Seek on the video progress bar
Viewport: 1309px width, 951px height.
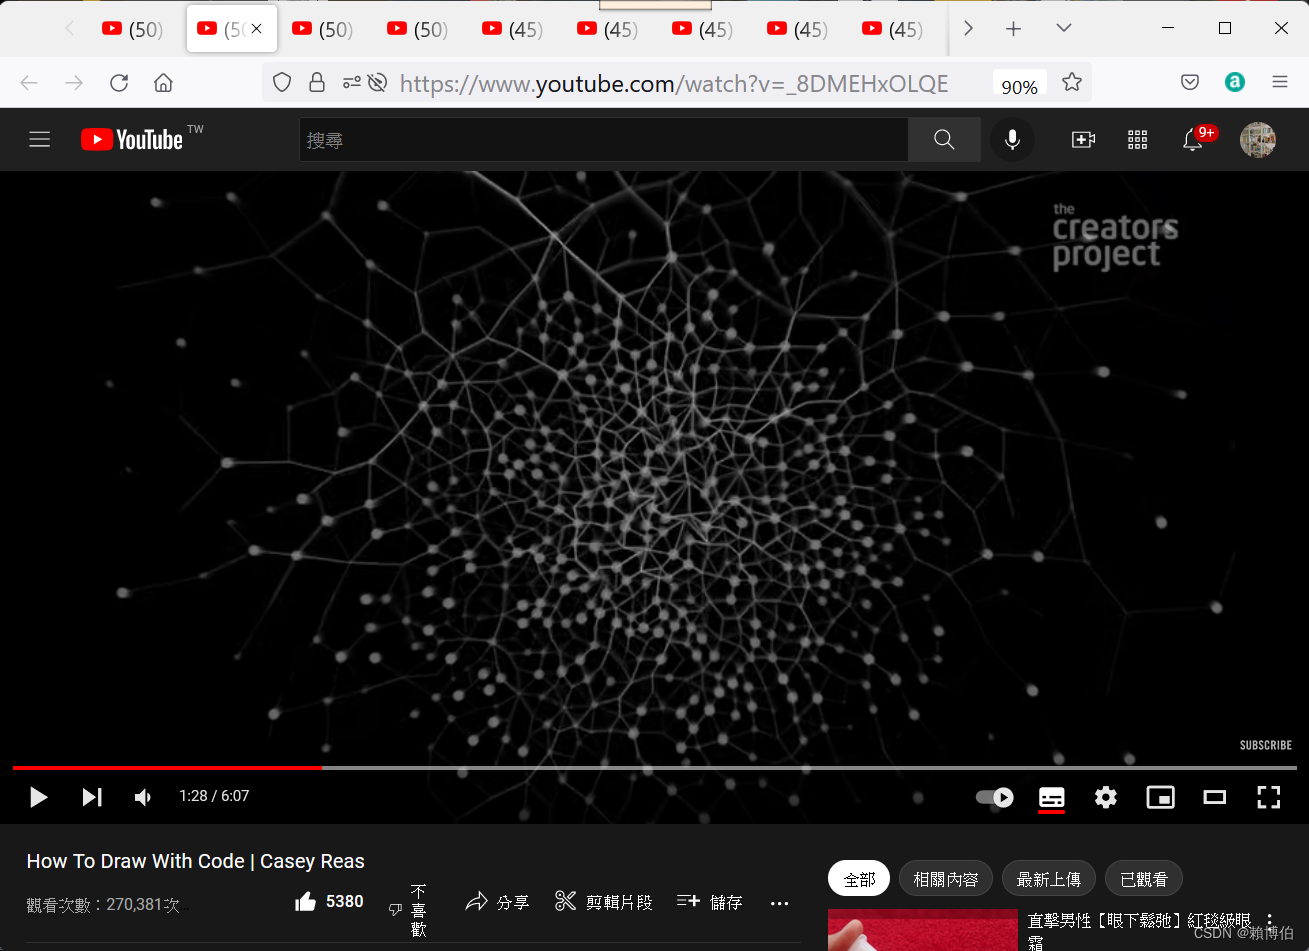(654, 768)
